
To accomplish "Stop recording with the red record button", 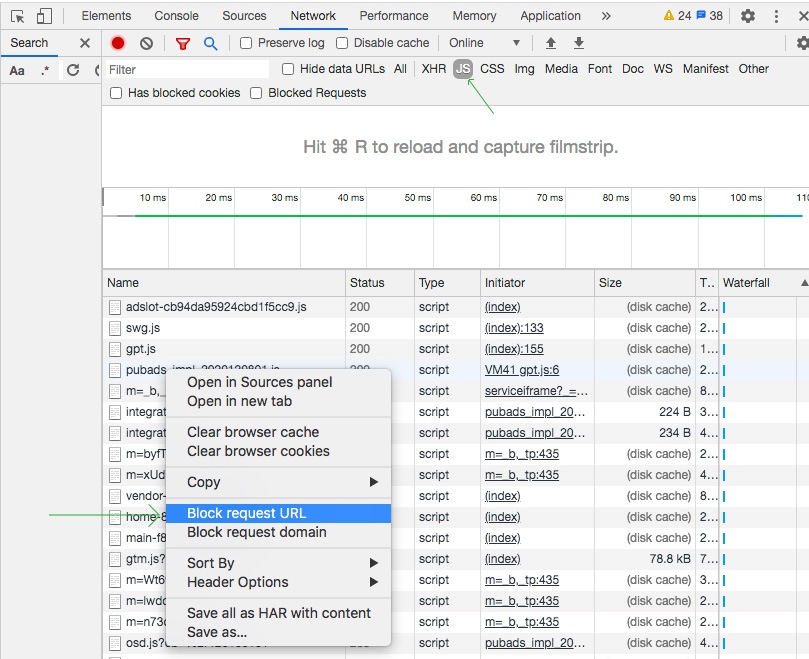I will [x=118, y=43].
